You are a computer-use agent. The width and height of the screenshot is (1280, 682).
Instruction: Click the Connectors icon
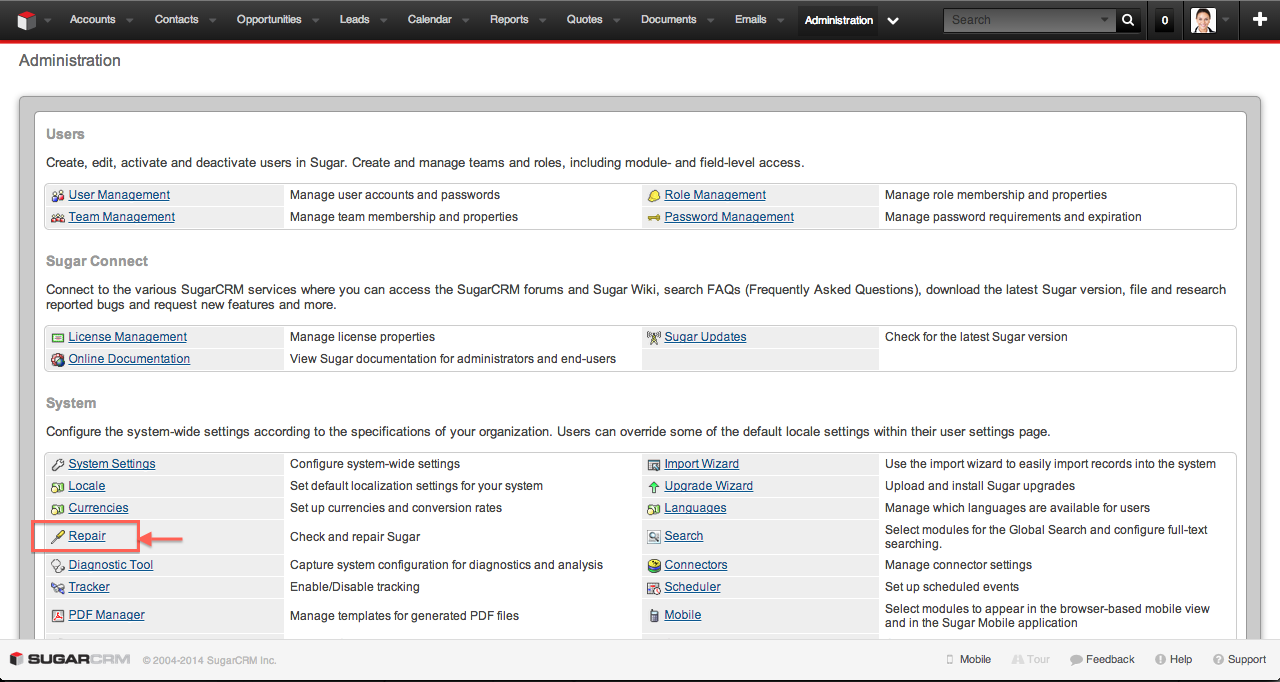pos(654,565)
